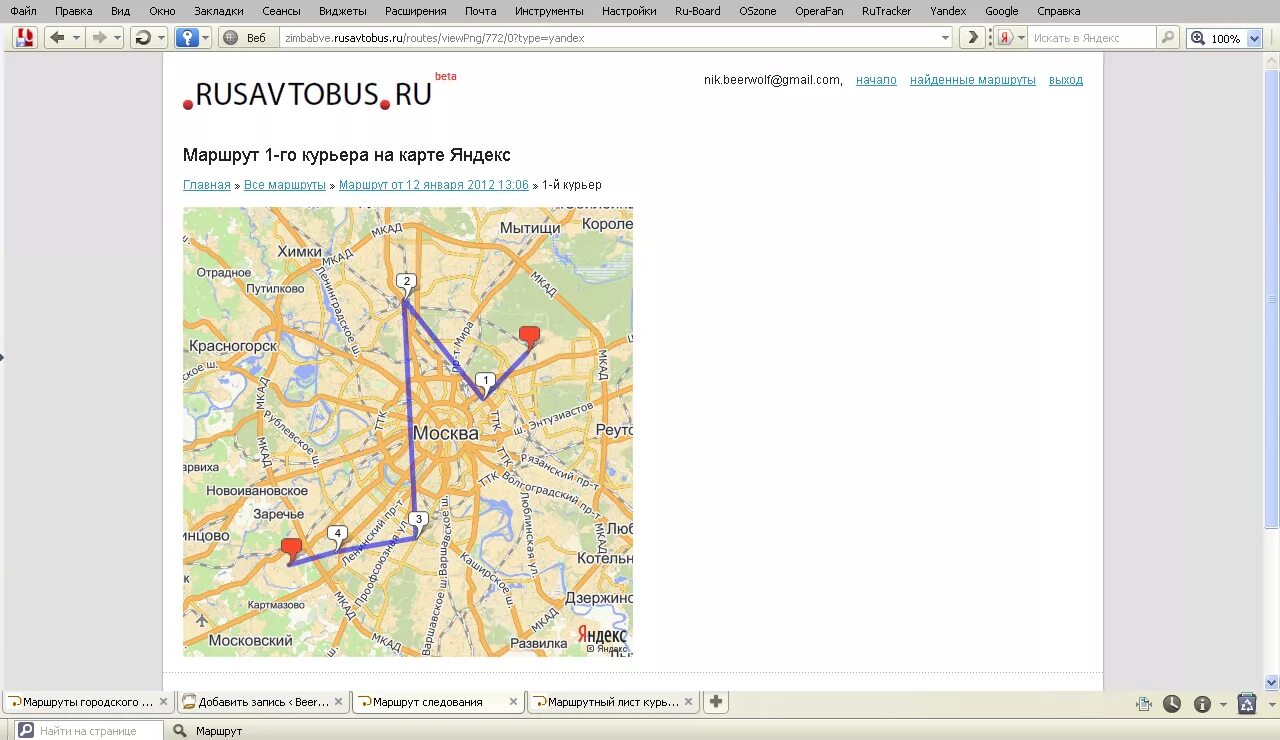Close the Добавить запись tab

coord(338,702)
